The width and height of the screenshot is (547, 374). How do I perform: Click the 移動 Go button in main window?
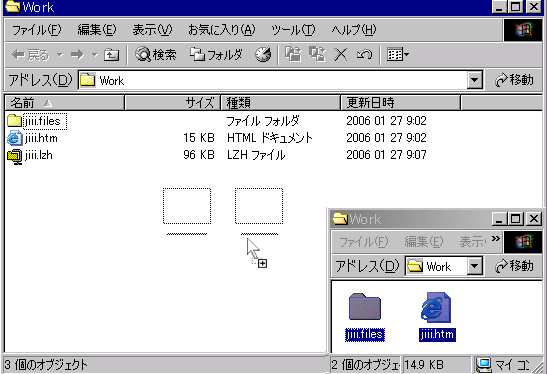(x=514, y=80)
